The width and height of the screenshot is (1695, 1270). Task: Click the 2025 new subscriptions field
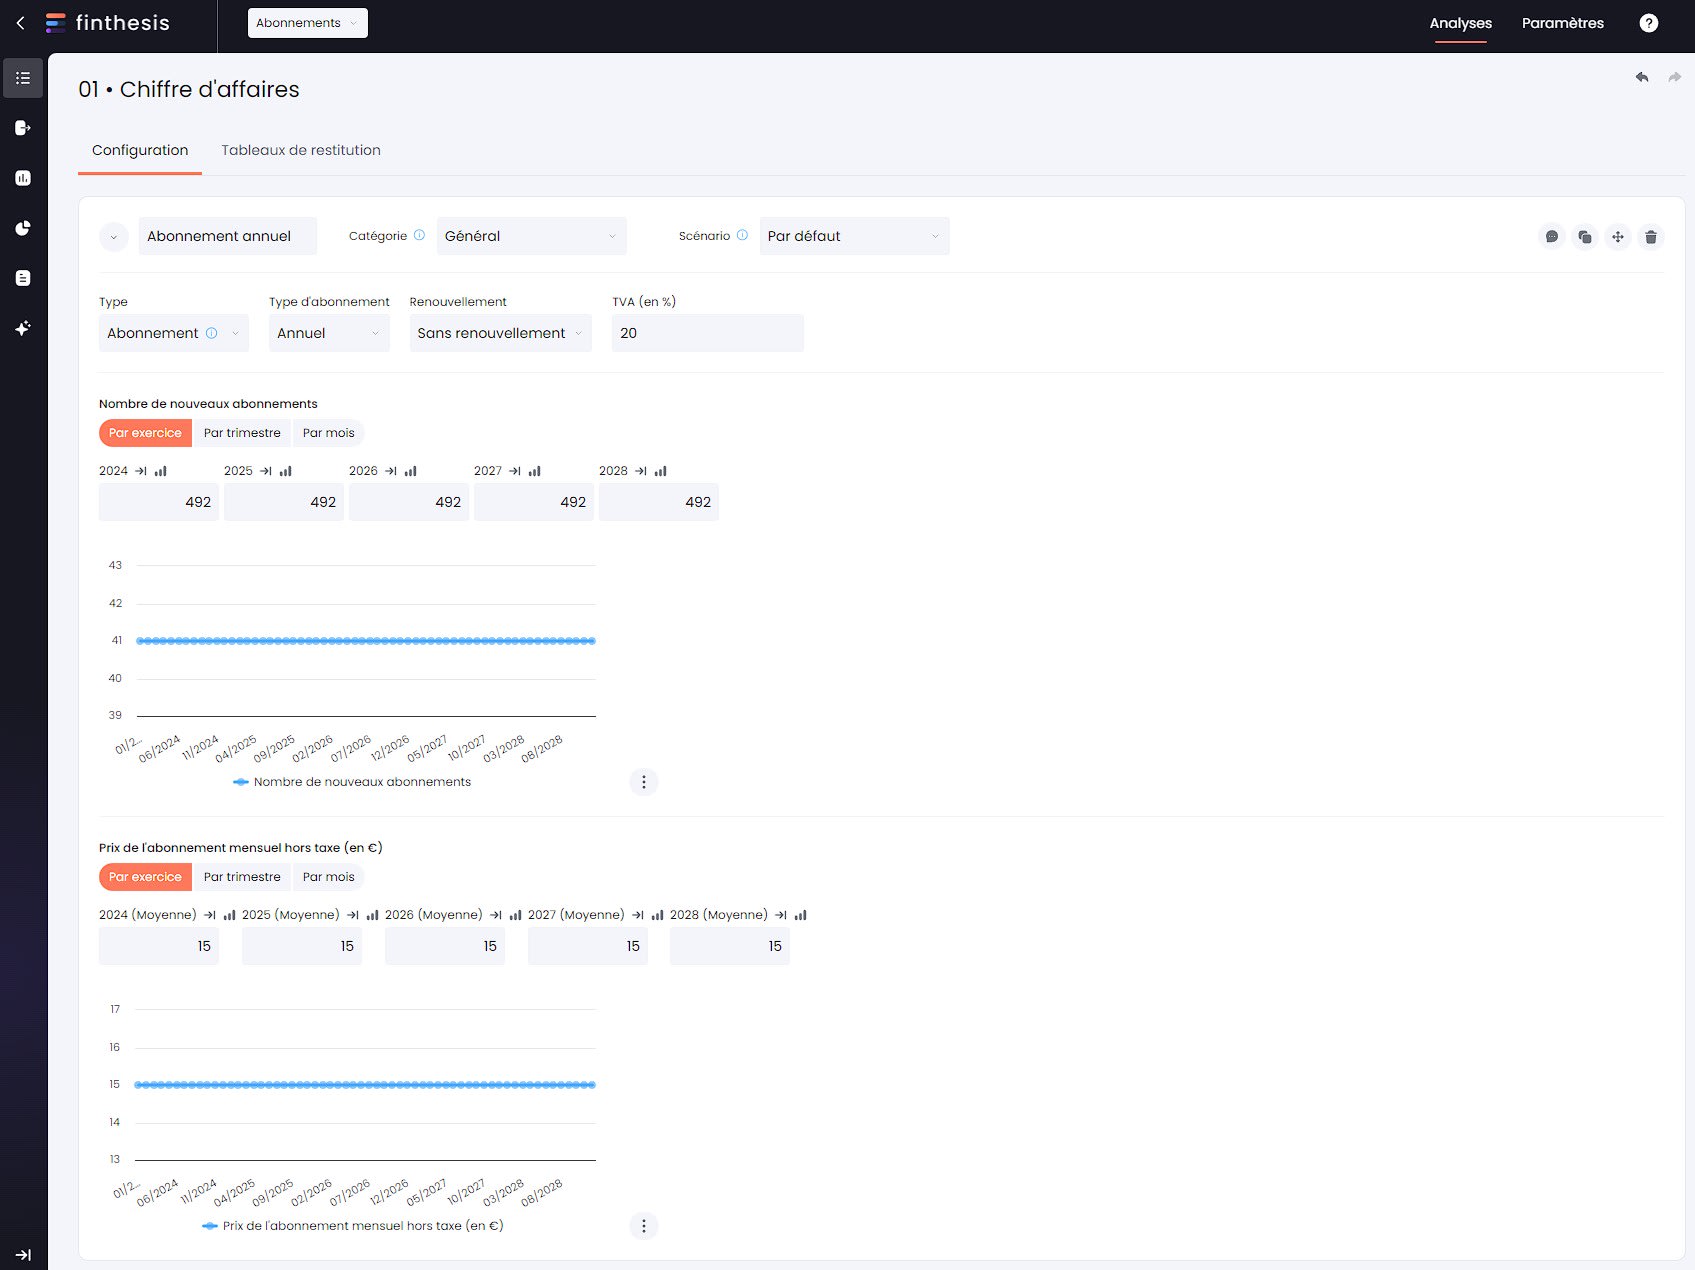[284, 502]
